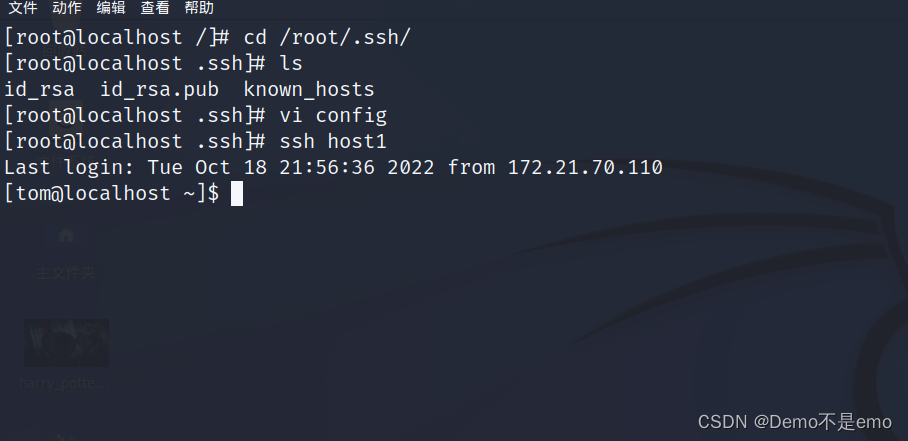Screen dimensions: 908x441
Task: Click the known_hosts filename in the listing
Action: (308, 90)
